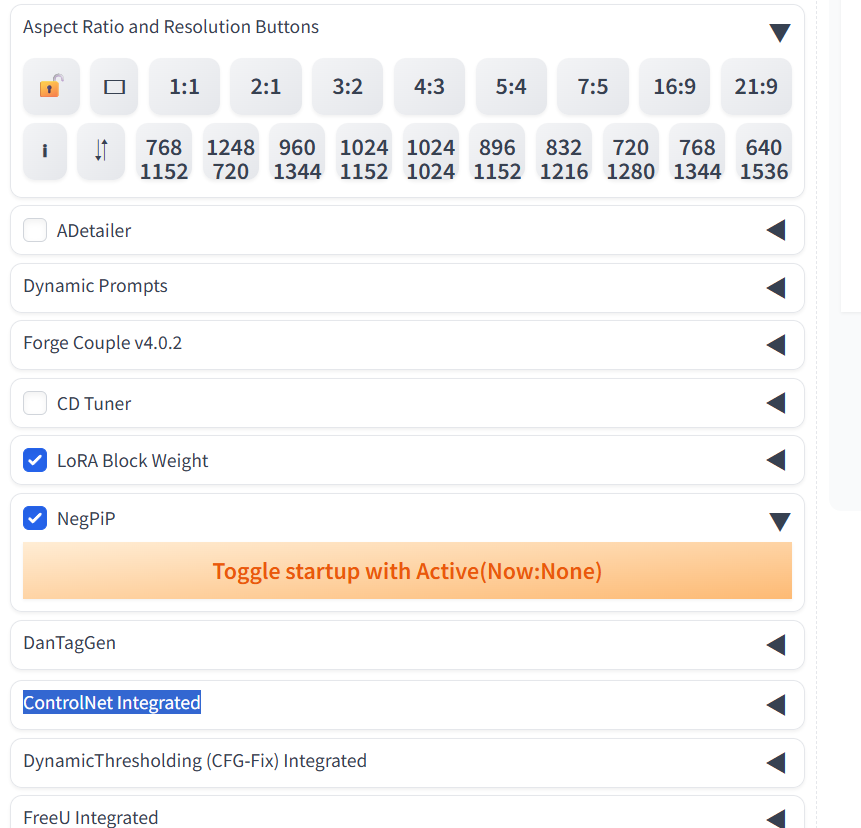Image resolution: width=861 pixels, height=828 pixels.
Task: Enable the ADetailer checkbox
Action: [x=35, y=231]
